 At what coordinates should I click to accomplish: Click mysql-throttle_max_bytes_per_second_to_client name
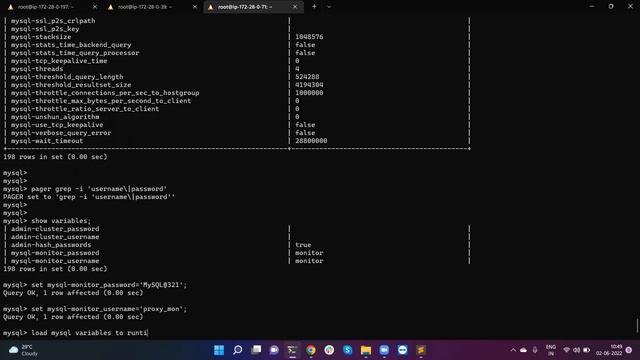(101, 101)
